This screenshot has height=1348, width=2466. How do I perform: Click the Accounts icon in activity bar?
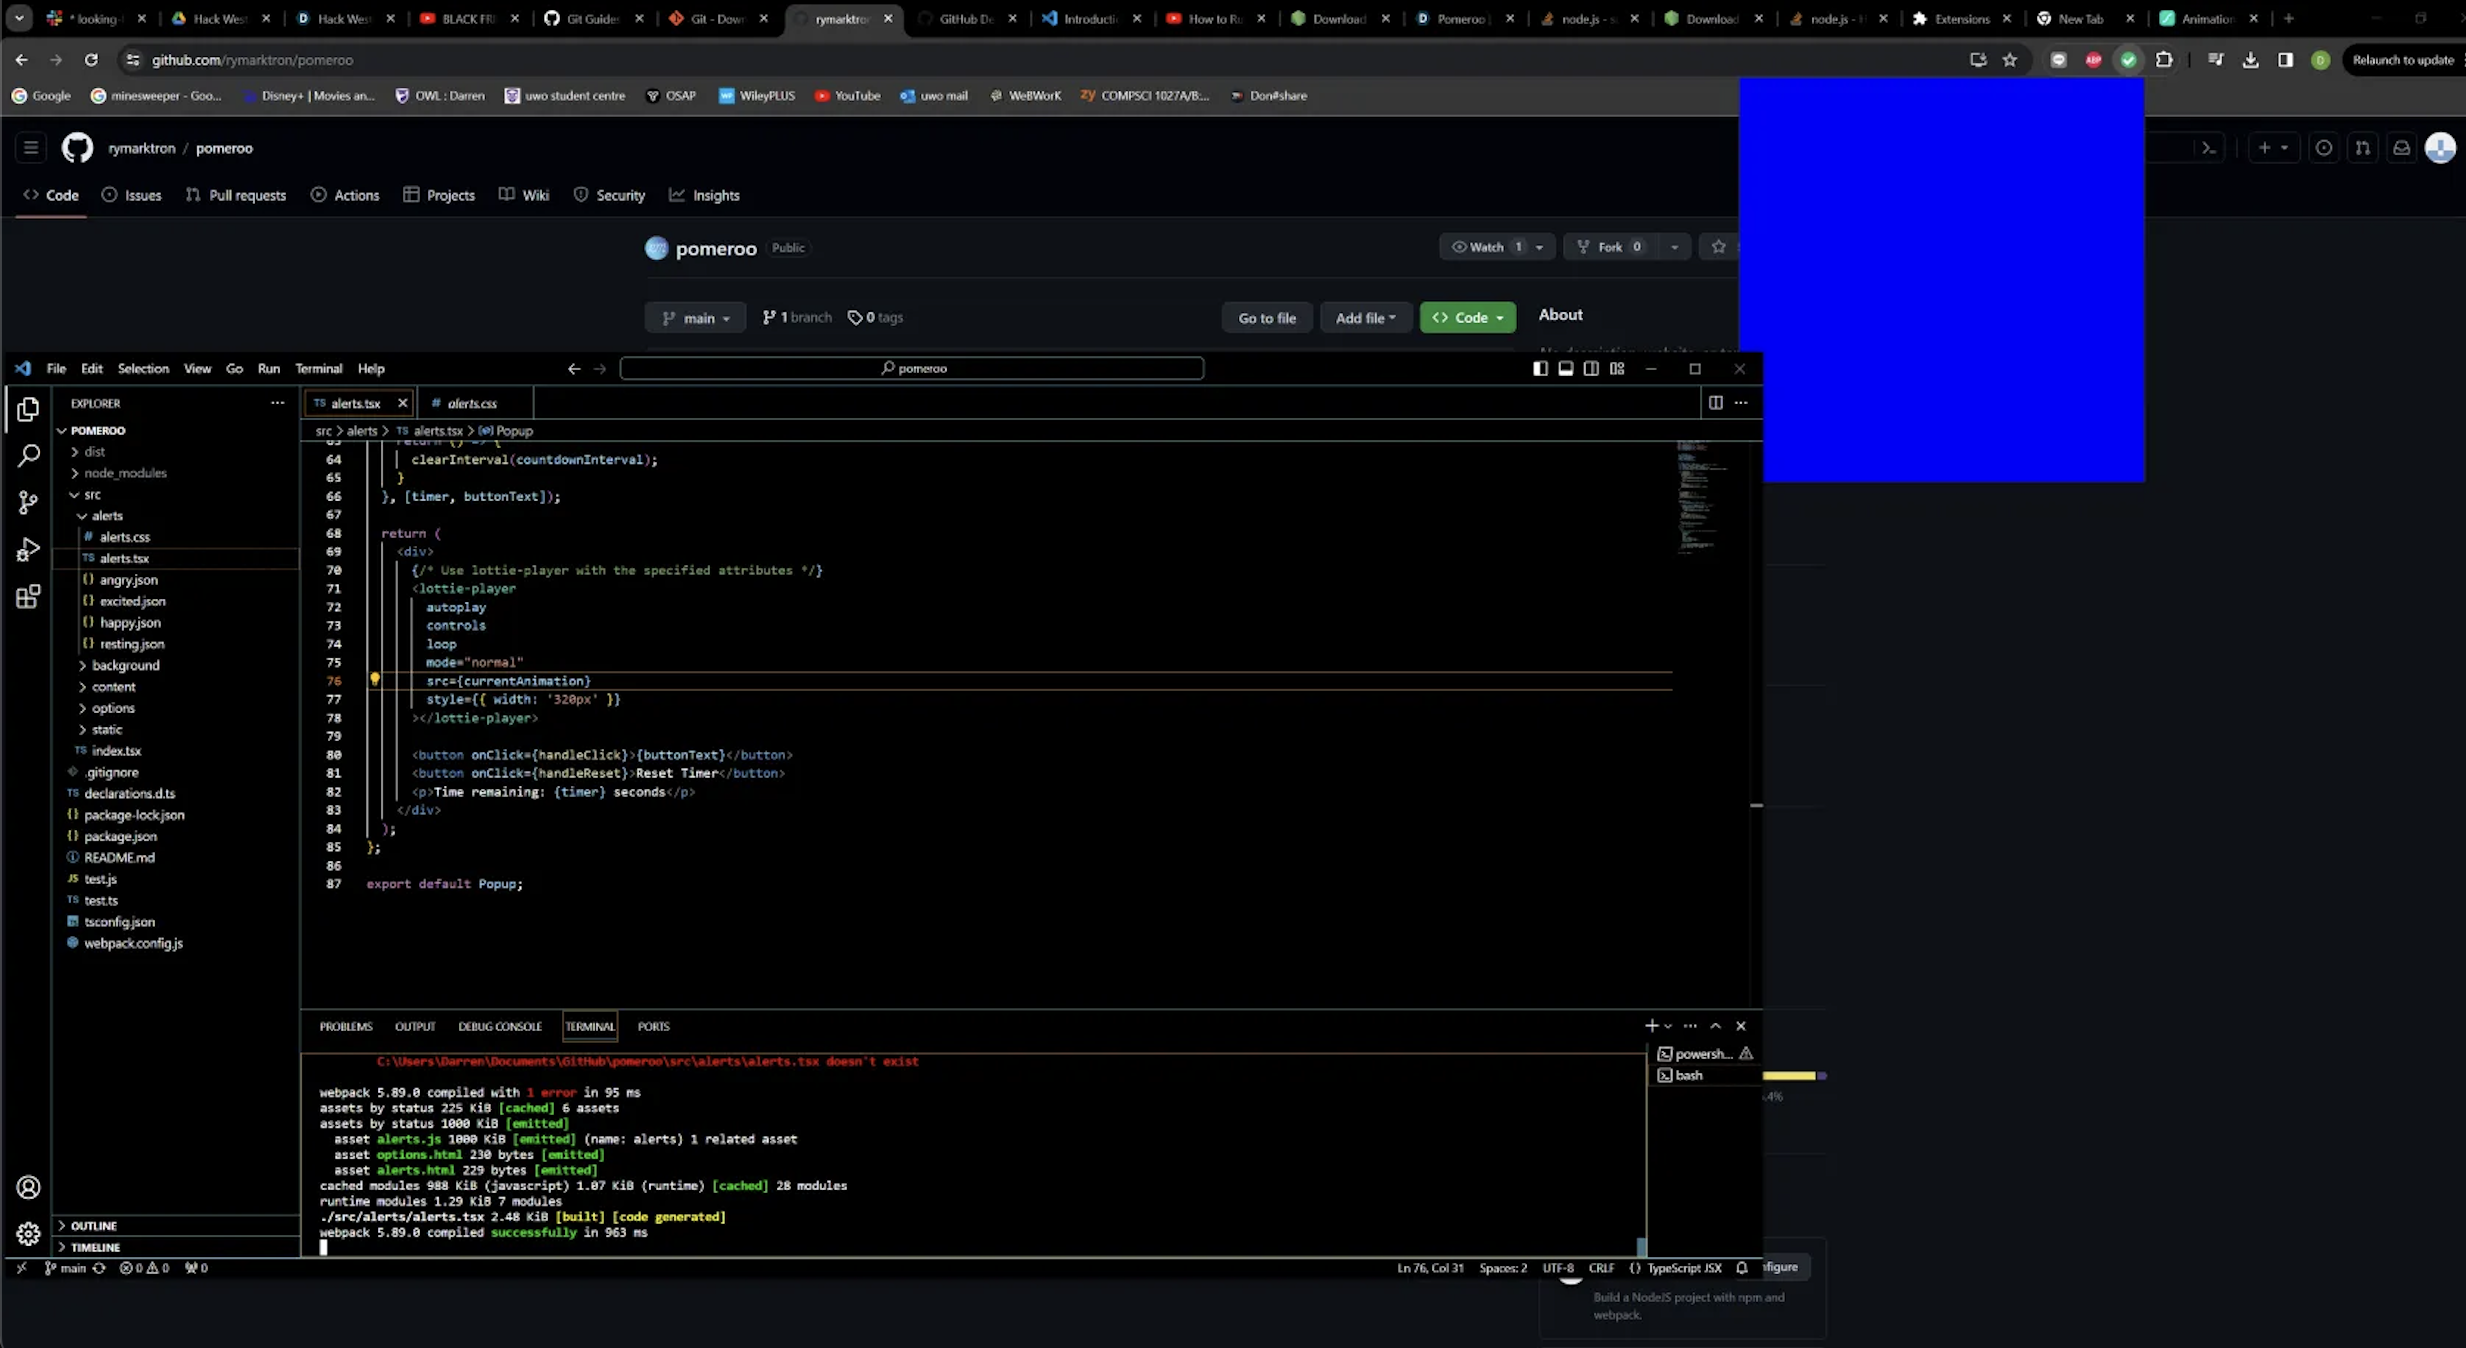coord(28,1187)
